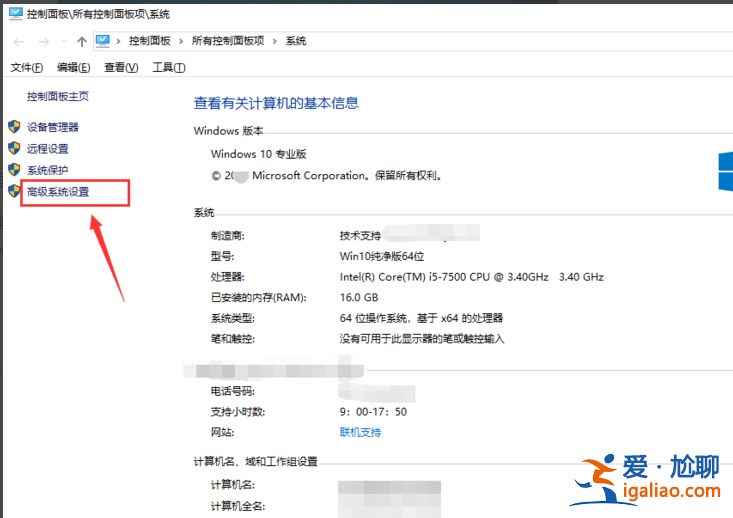Select the heading 查看有关计算机的基本信息

pos(276,103)
